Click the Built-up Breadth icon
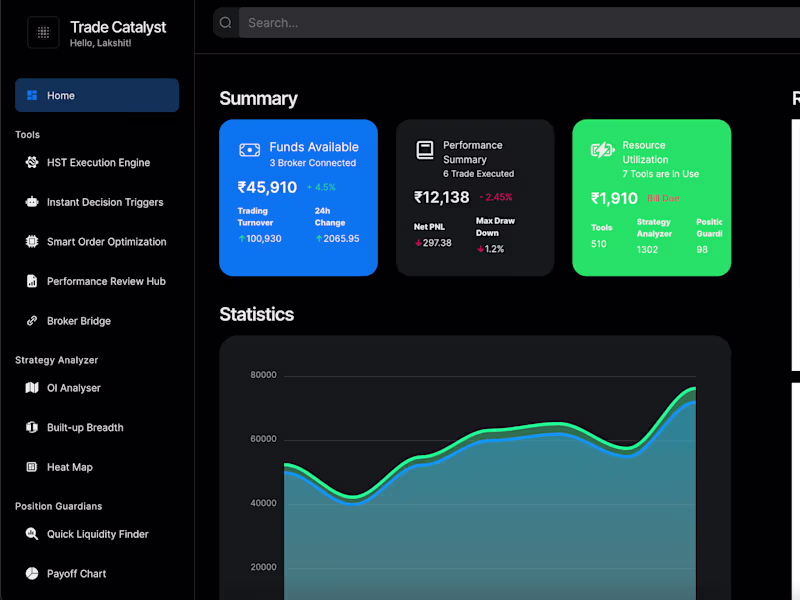Image resolution: width=800 pixels, height=600 pixels. (32, 427)
